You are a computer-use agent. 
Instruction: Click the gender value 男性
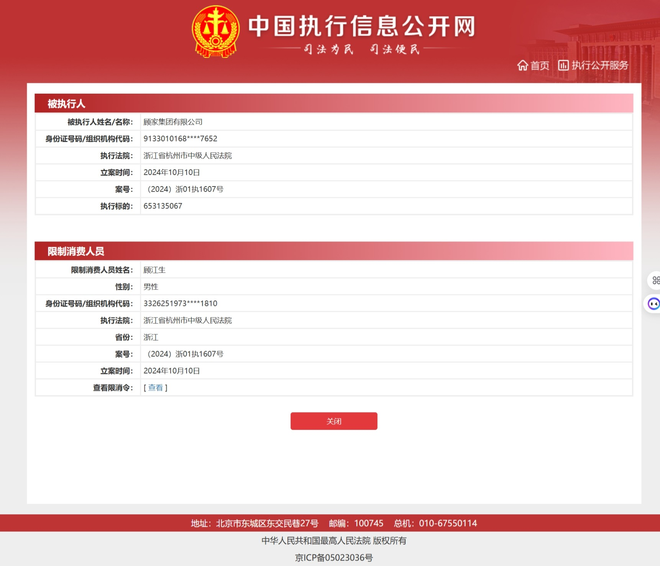point(151,287)
